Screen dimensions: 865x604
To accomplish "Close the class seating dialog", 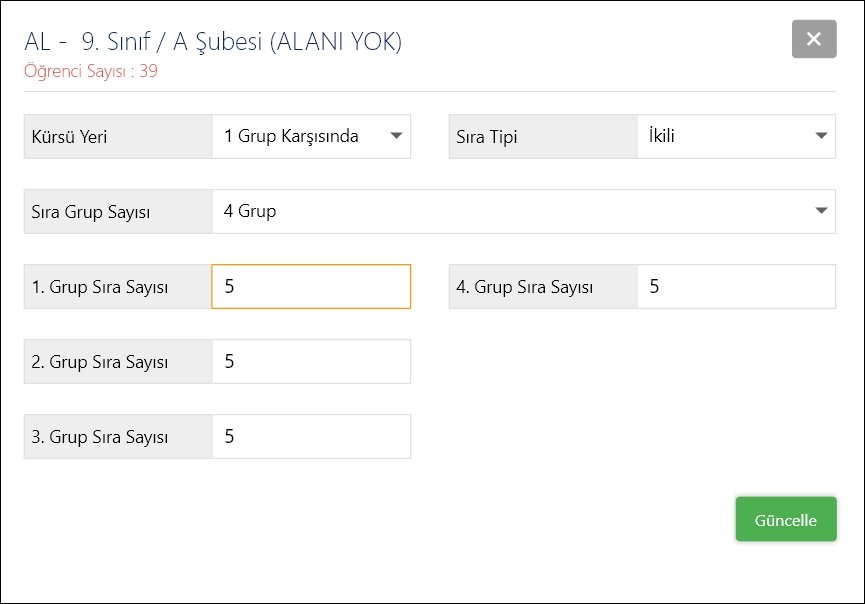I will [x=813, y=39].
